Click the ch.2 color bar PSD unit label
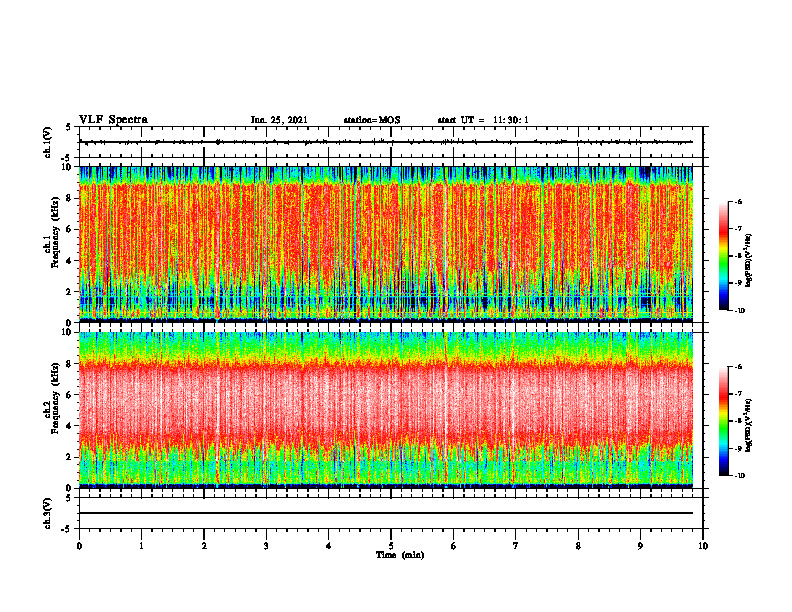Screen dimensions: 792x612 (749, 426)
